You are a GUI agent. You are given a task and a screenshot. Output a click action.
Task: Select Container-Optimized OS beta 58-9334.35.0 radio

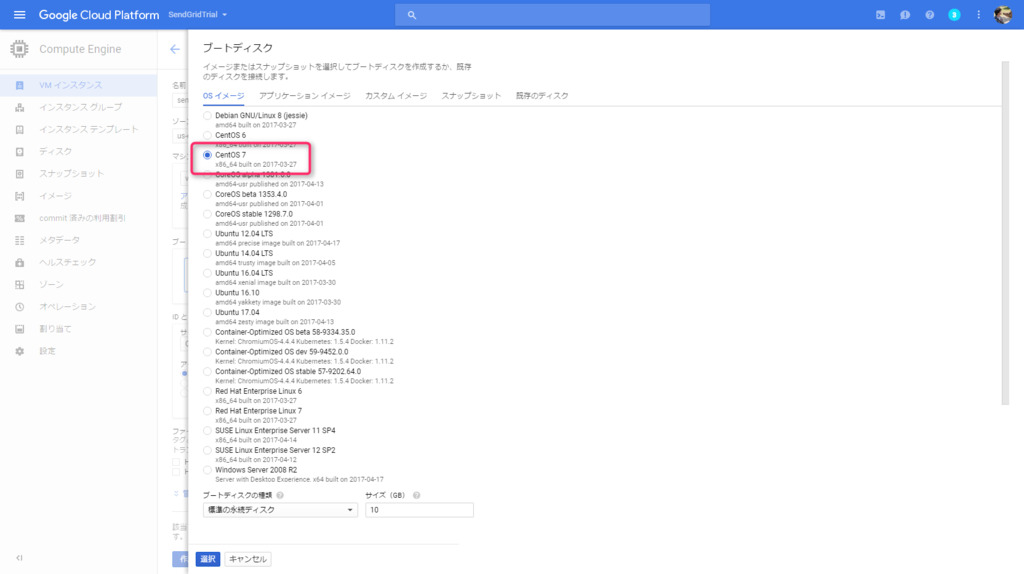click(x=207, y=332)
